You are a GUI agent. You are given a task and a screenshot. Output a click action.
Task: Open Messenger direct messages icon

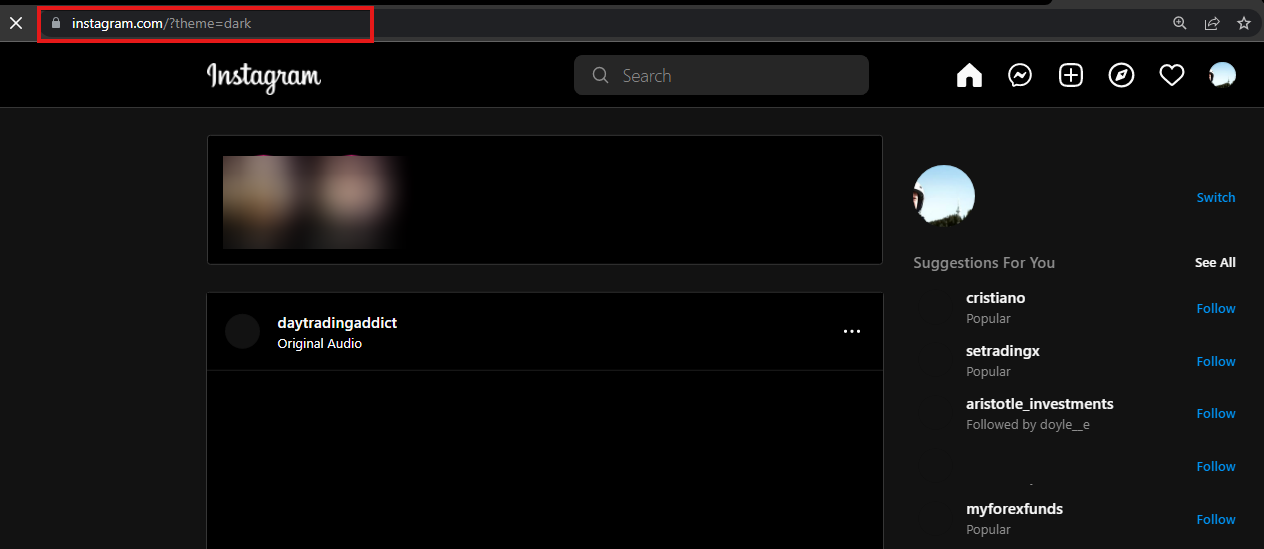pos(1020,76)
